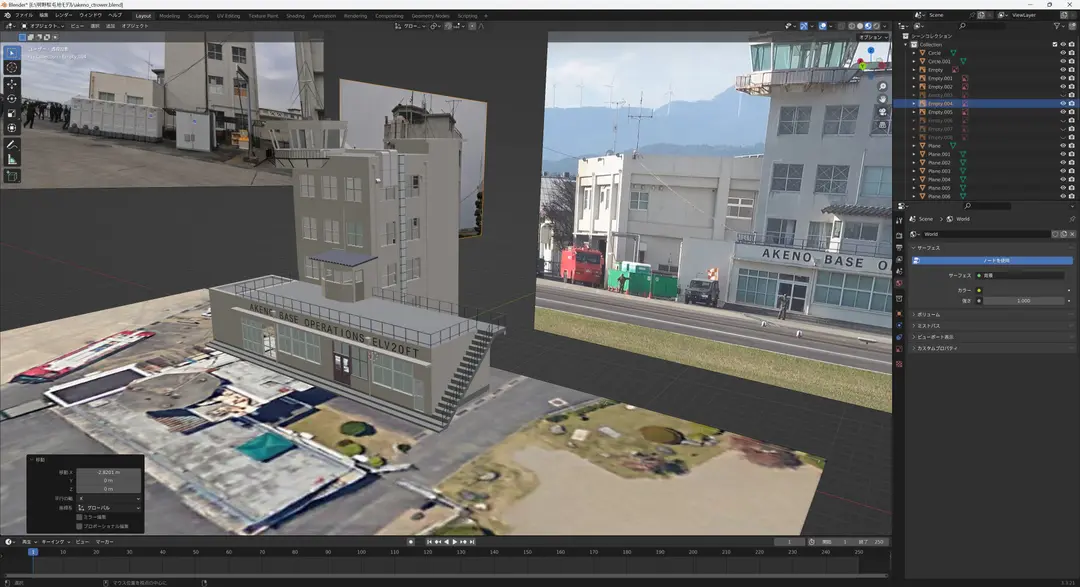The width and height of the screenshot is (1080, 587).
Task: Toggle the mirror edit checkbox in operator panel
Action: (79, 517)
